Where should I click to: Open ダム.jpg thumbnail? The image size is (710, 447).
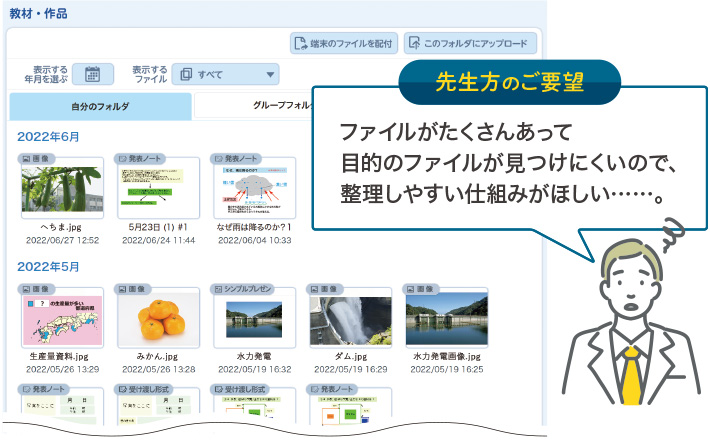[x=350, y=318]
